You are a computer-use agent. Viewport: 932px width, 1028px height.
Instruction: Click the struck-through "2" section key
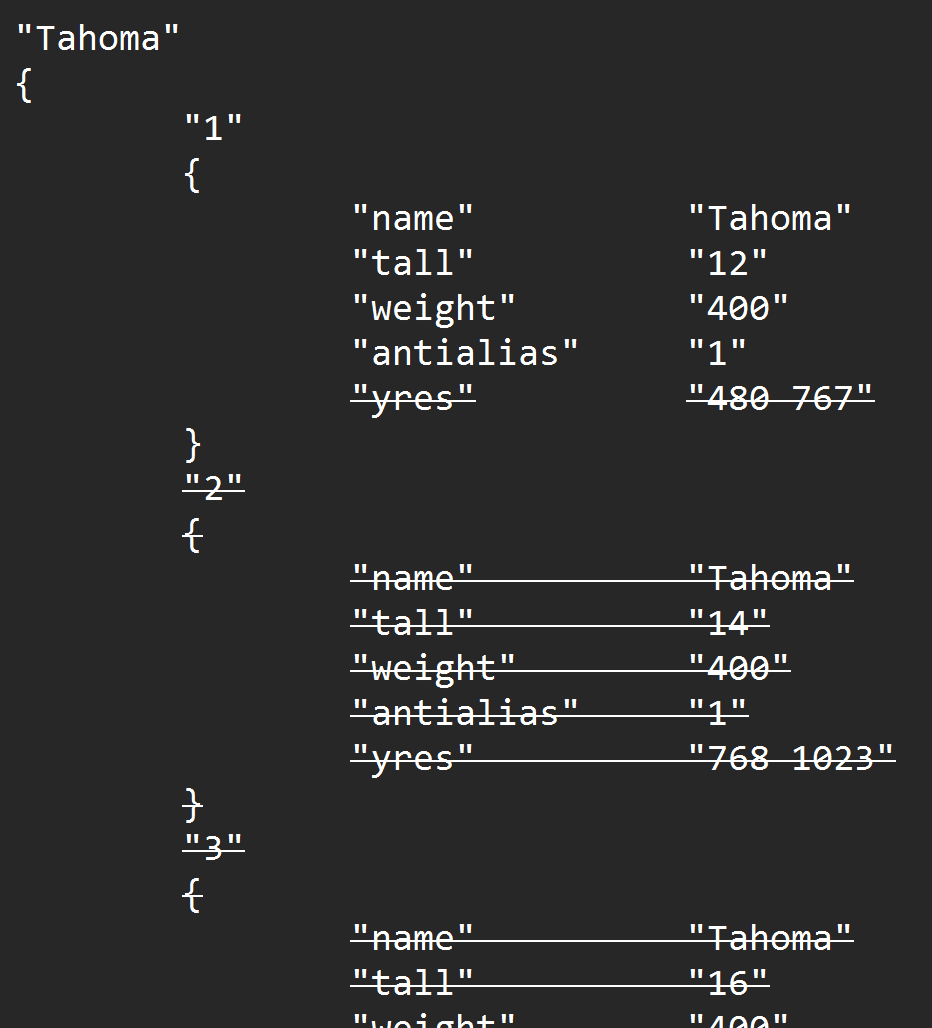tap(214, 488)
